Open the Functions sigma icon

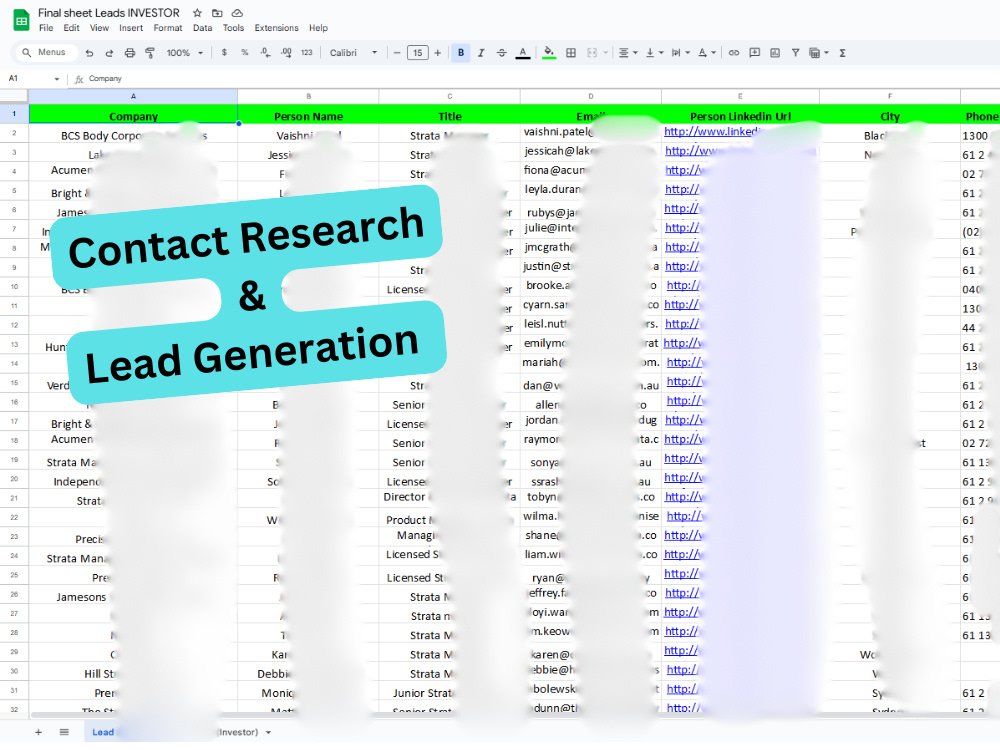point(842,53)
